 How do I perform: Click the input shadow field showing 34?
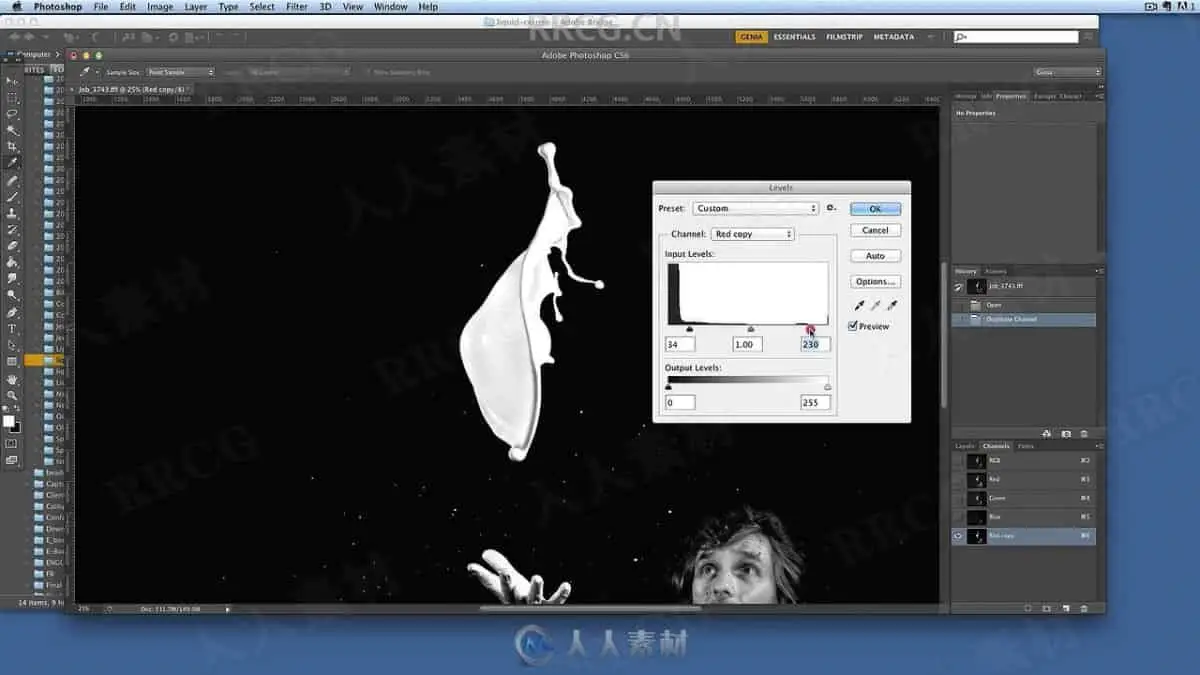pos(680,344)
